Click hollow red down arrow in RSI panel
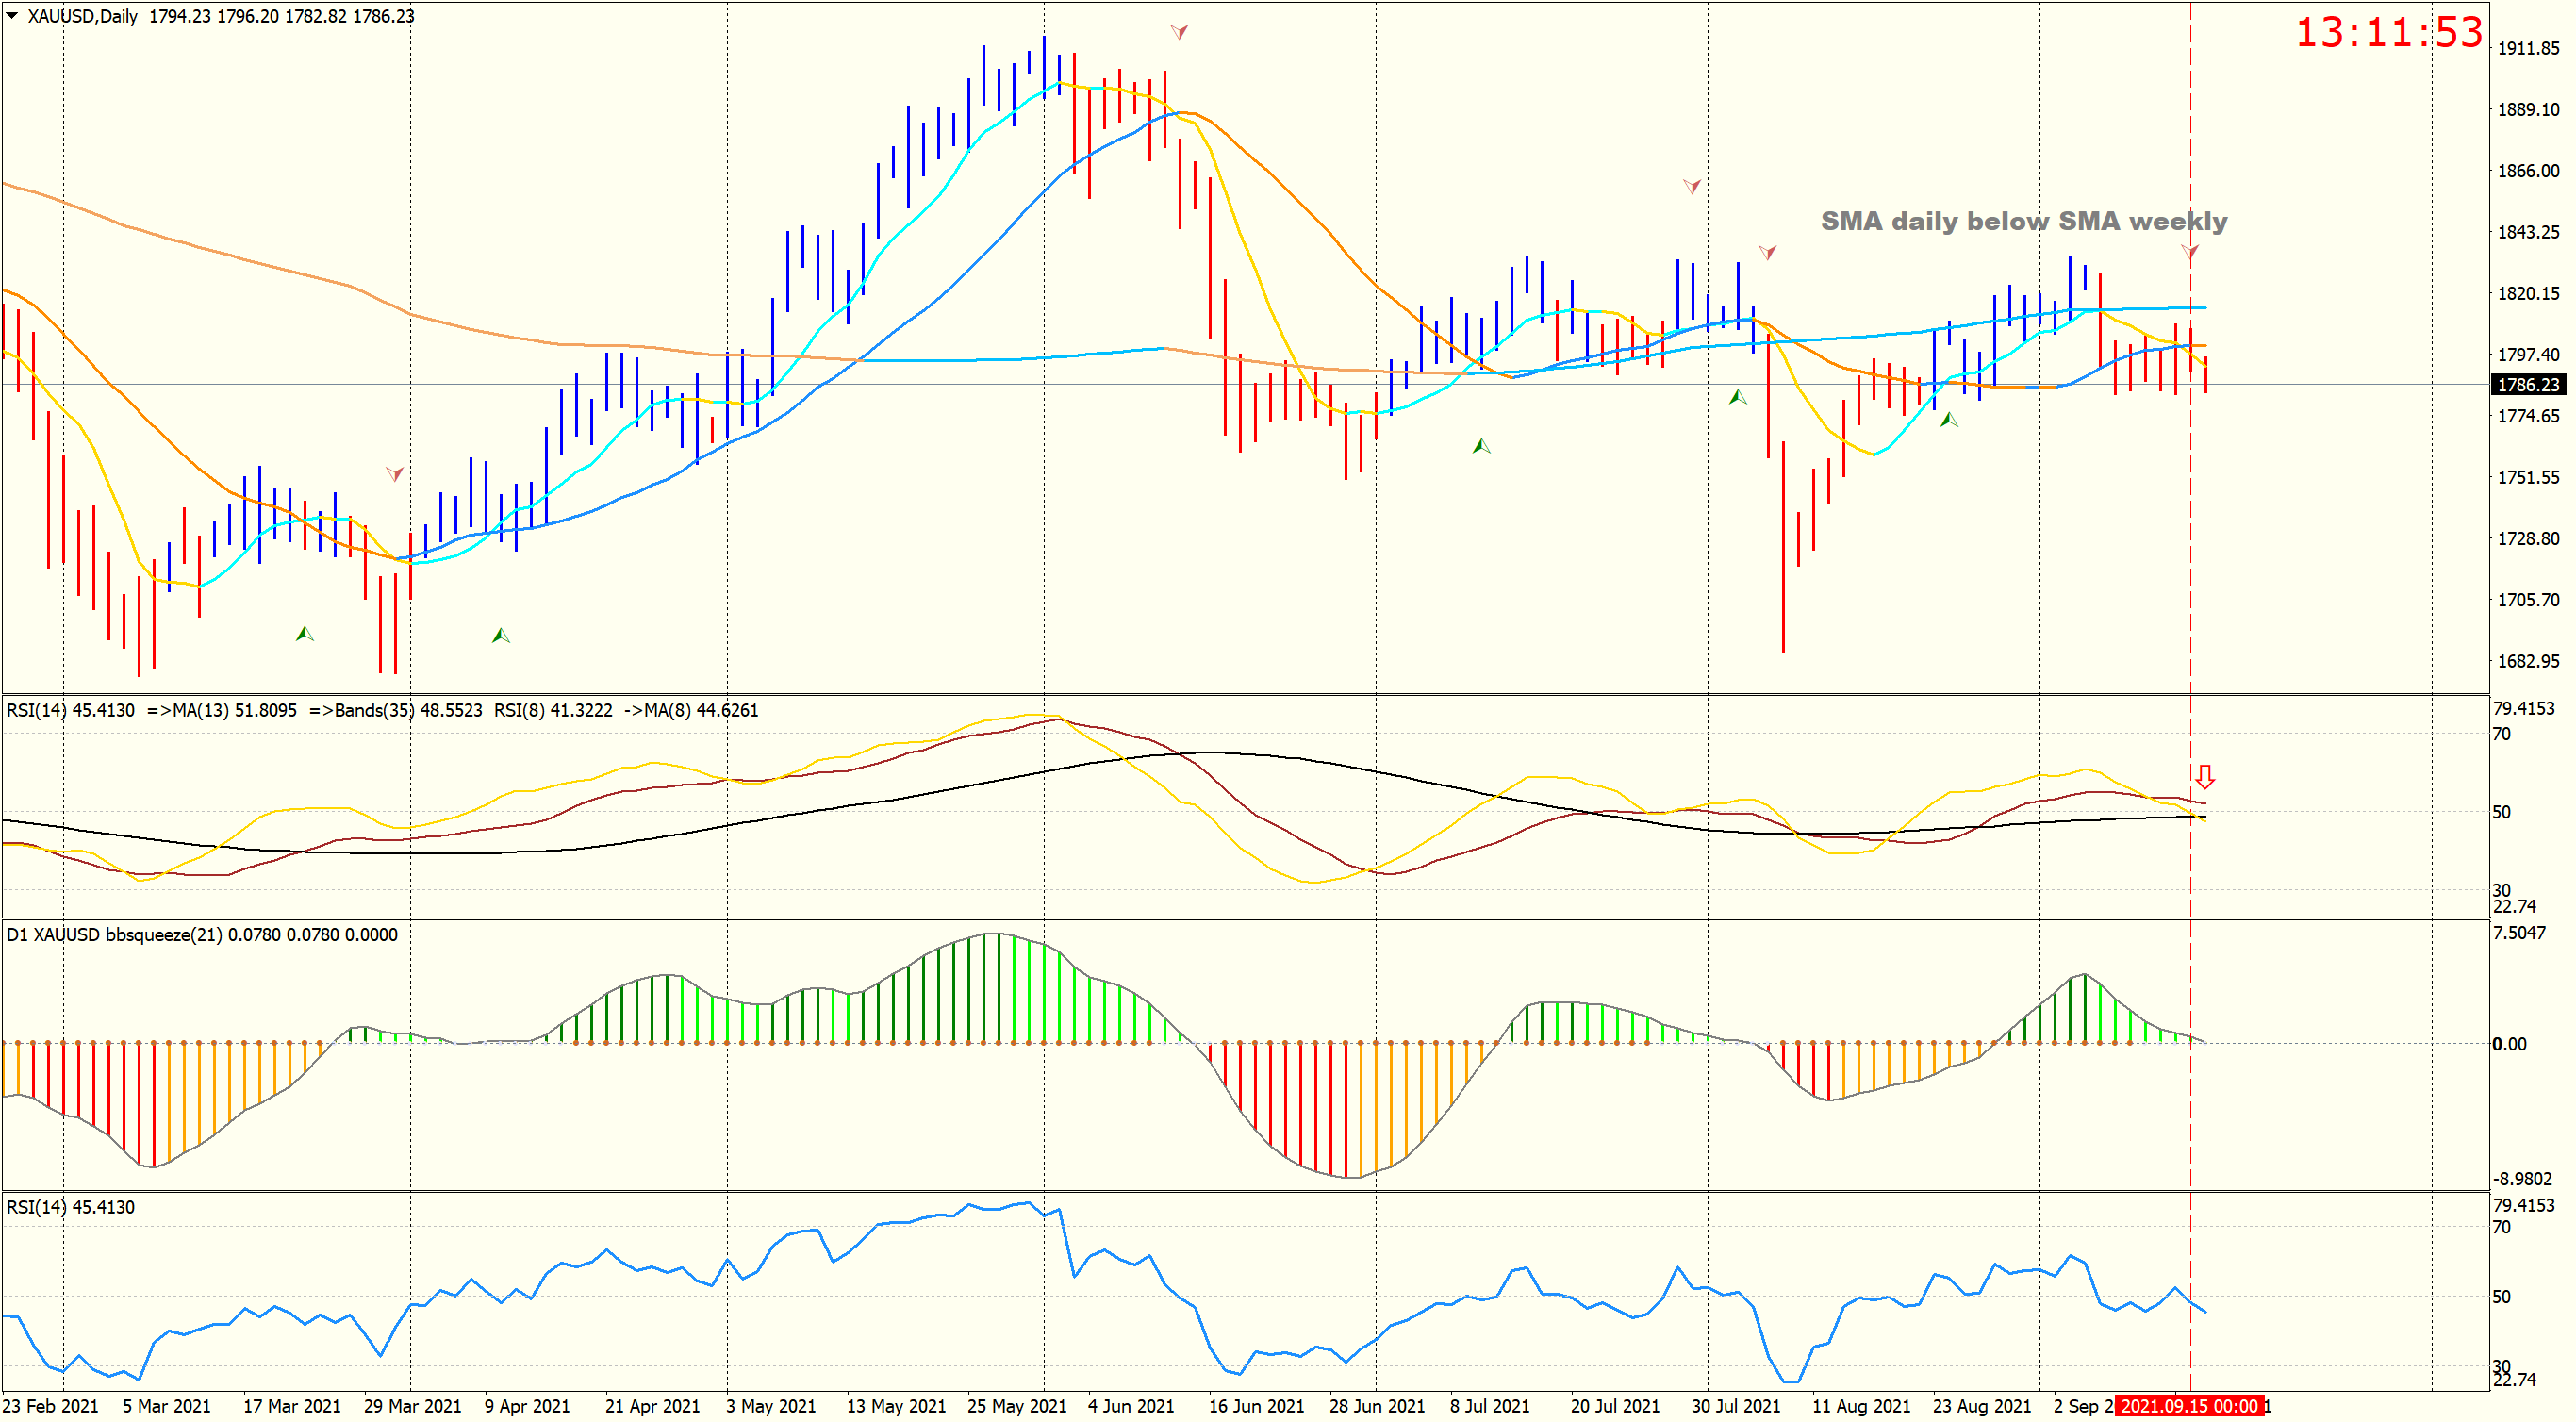This screenshot has height=1422, width=2576. (2204, 776)
